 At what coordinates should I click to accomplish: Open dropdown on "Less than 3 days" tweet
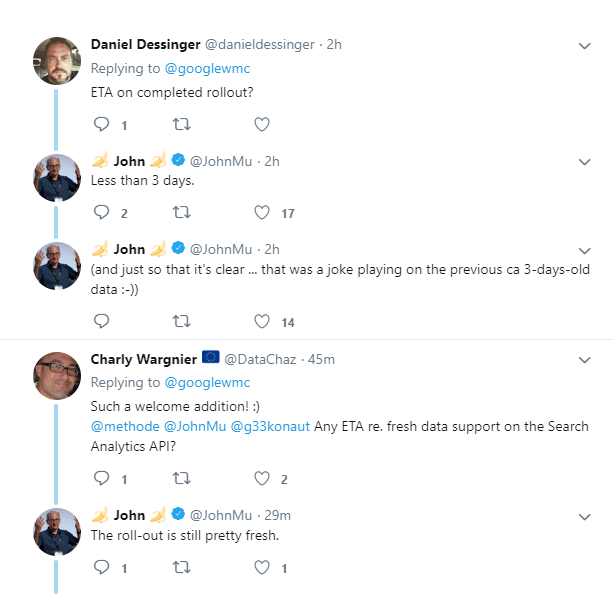point(586,162)
